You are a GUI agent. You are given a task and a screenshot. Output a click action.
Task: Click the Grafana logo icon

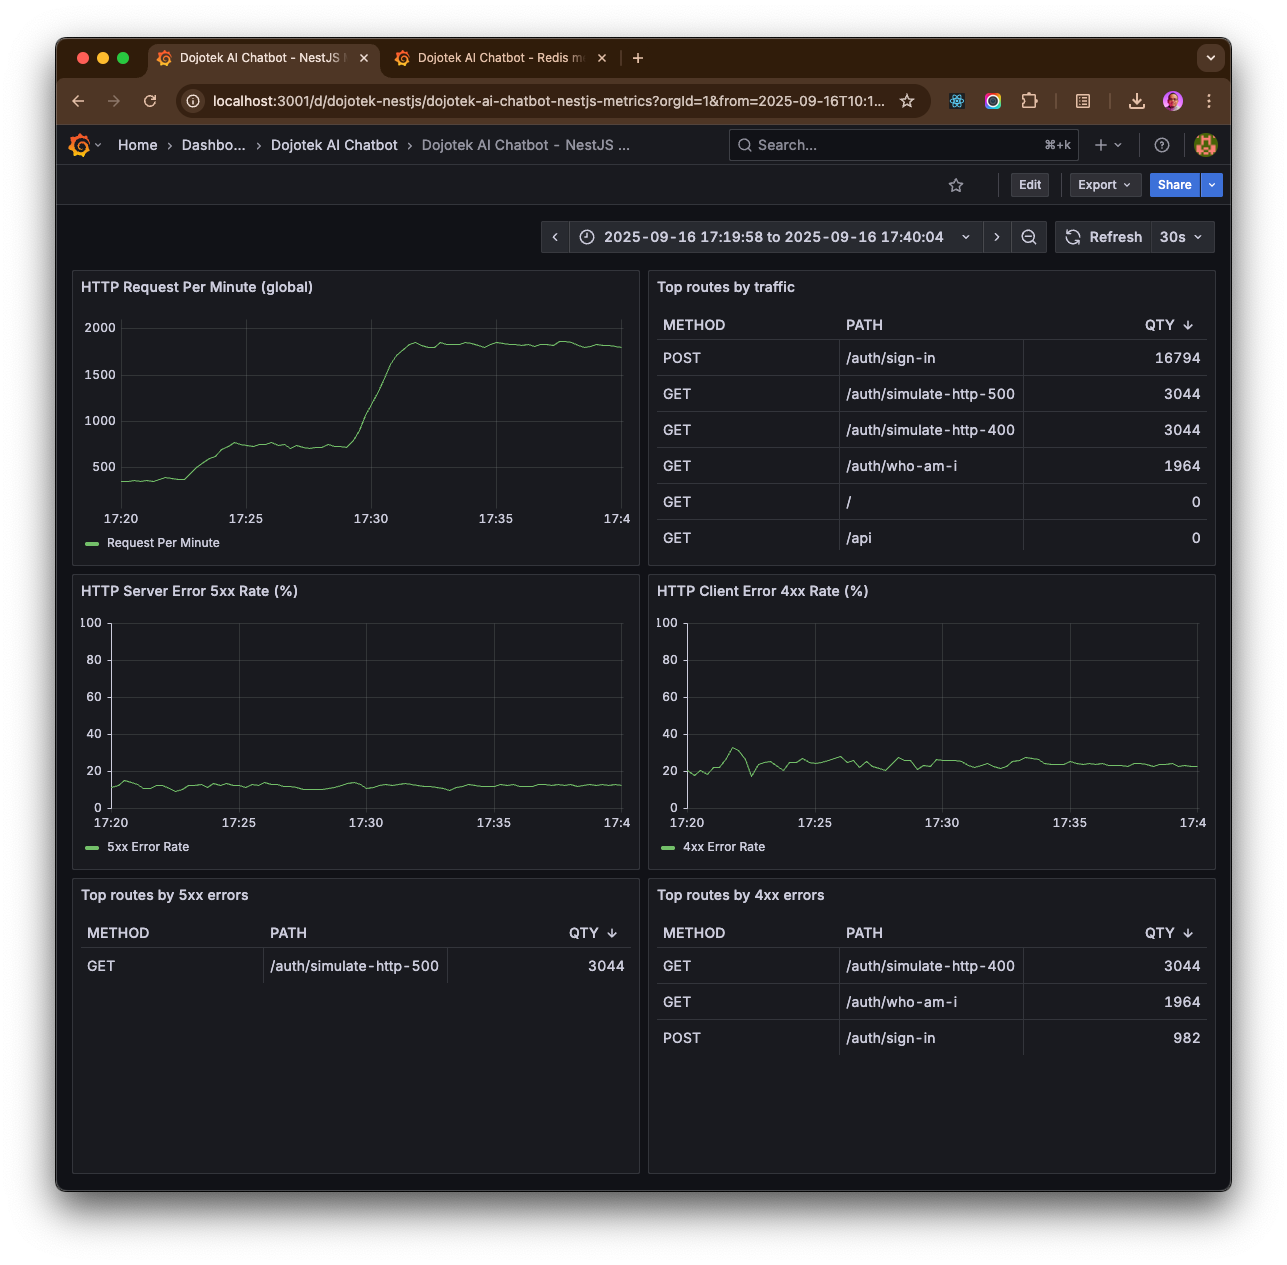(79, 145)
